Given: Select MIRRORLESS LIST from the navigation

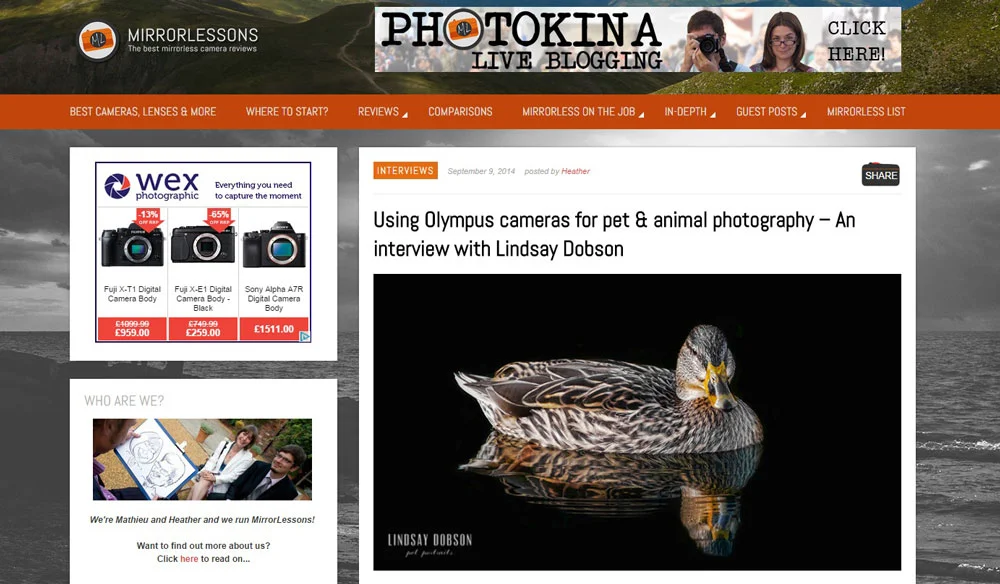Looking at the screenshot, I should click(866, 112).
